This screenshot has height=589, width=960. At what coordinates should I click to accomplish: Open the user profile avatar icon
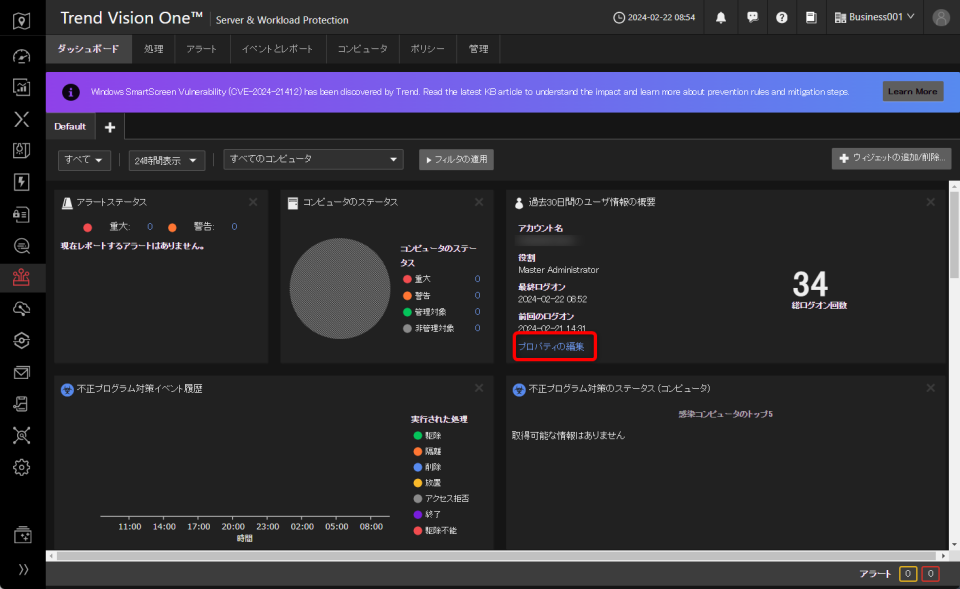pyautogui.click(x=941, y=18)
